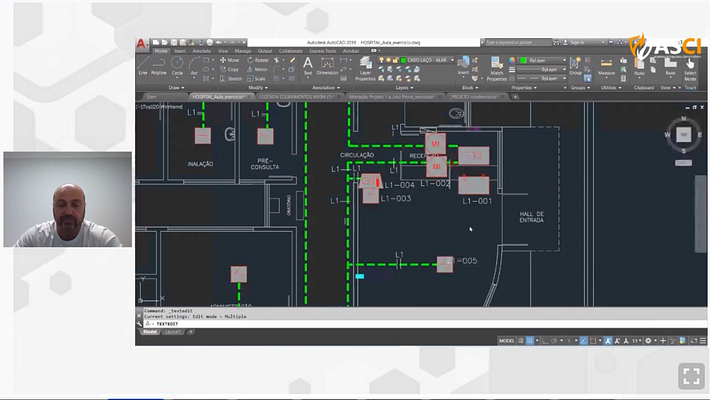Toggle object snap square icon
The width and height of the screenshot is (710, 400).
[593, 341]
